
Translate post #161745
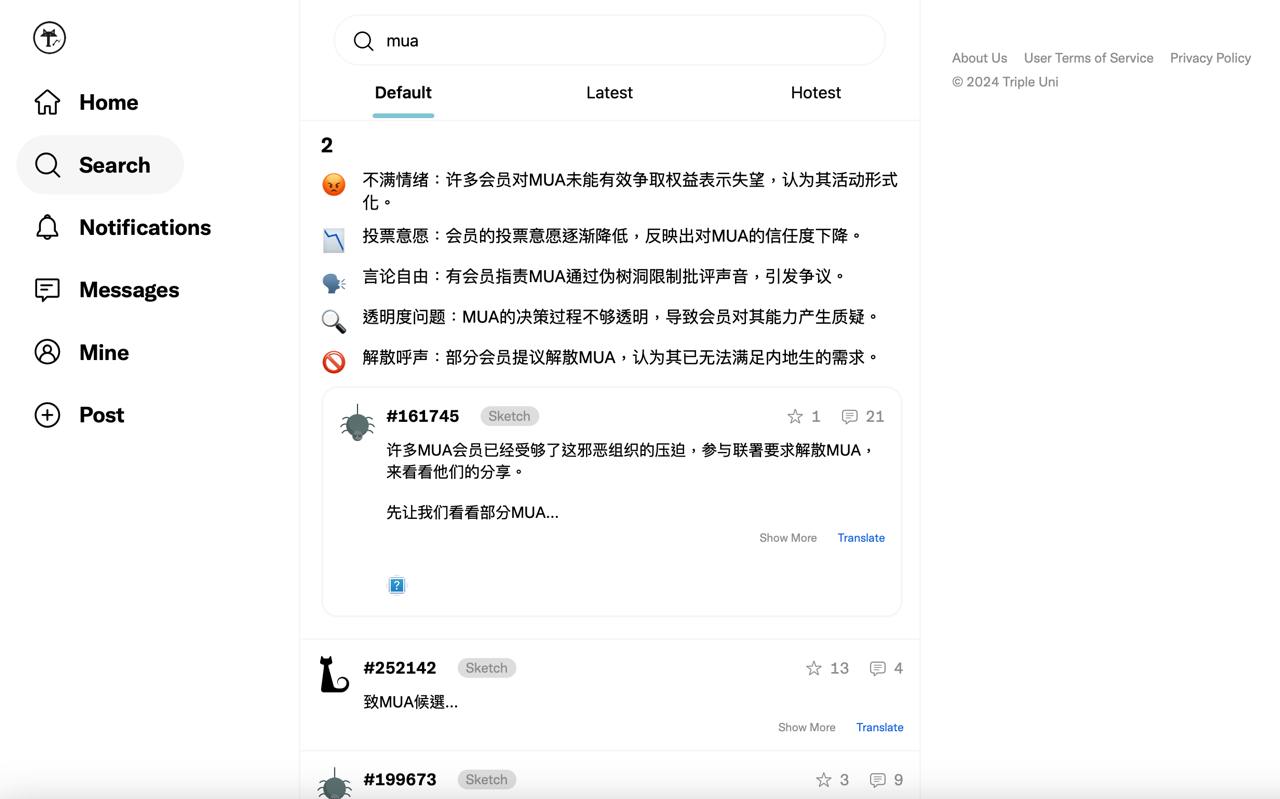860,538
